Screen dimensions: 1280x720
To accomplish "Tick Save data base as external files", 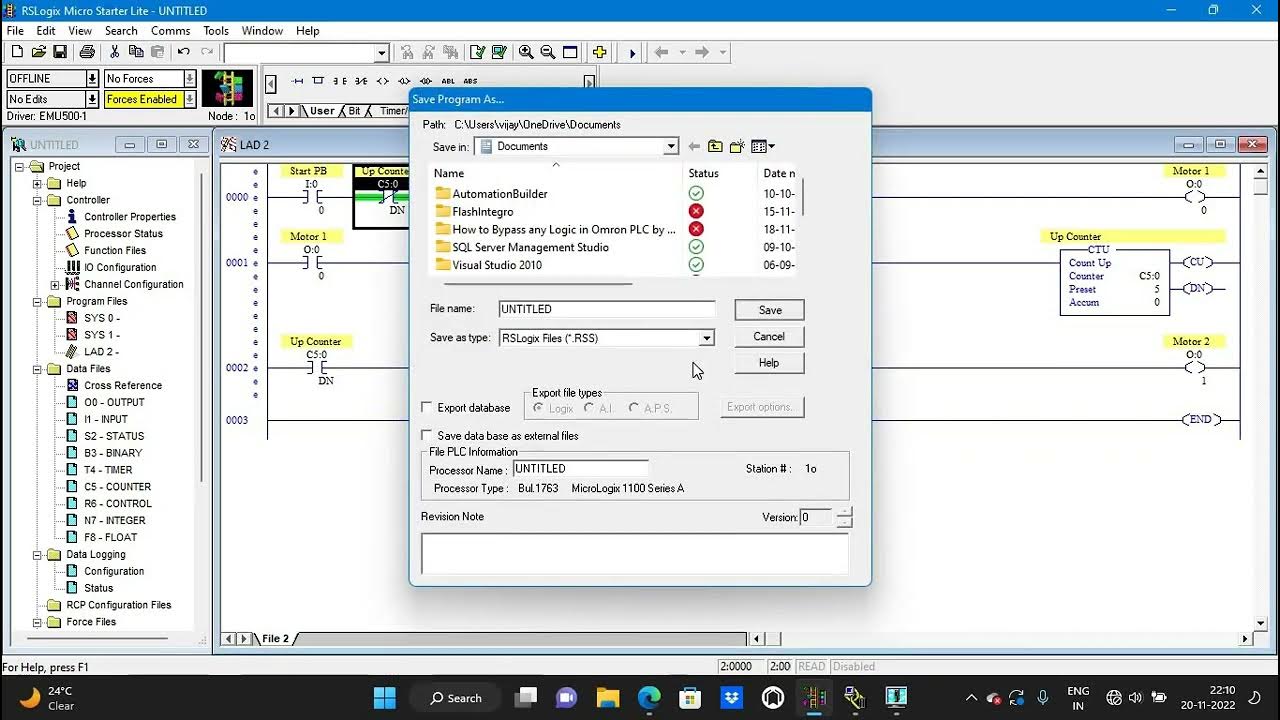I will 427,435.
